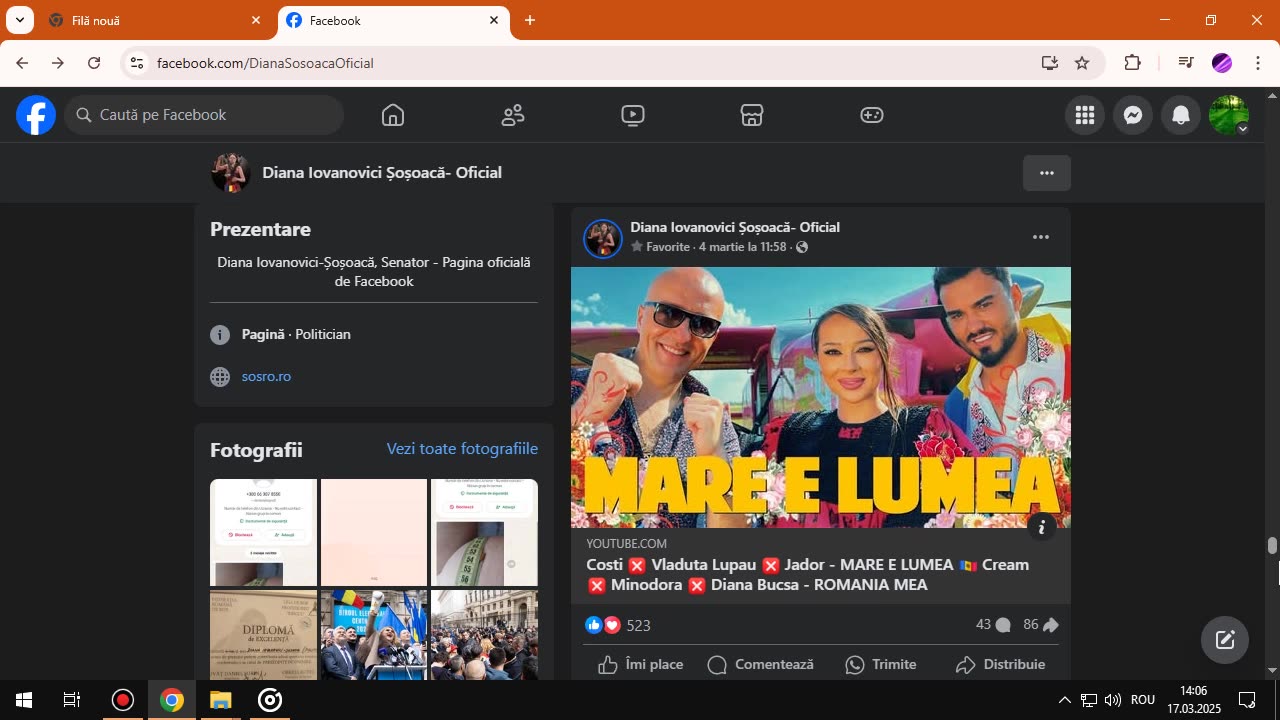This screenshot has width=1280, height=720.
Task: Open the Marketplace icon
Action: (x=752, y=115)
